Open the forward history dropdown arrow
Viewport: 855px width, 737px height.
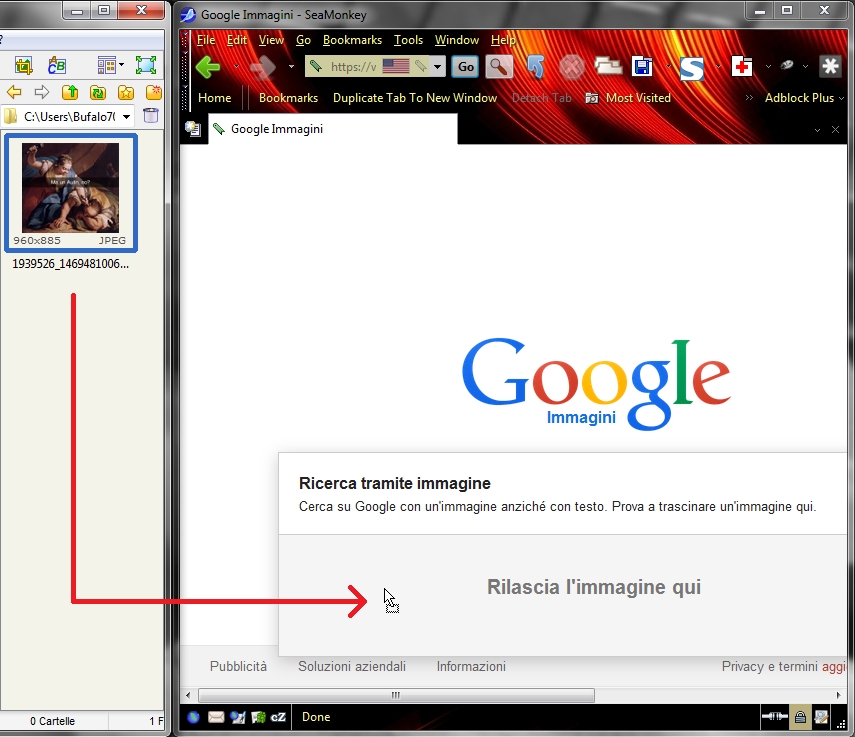(x=291, y=67)
